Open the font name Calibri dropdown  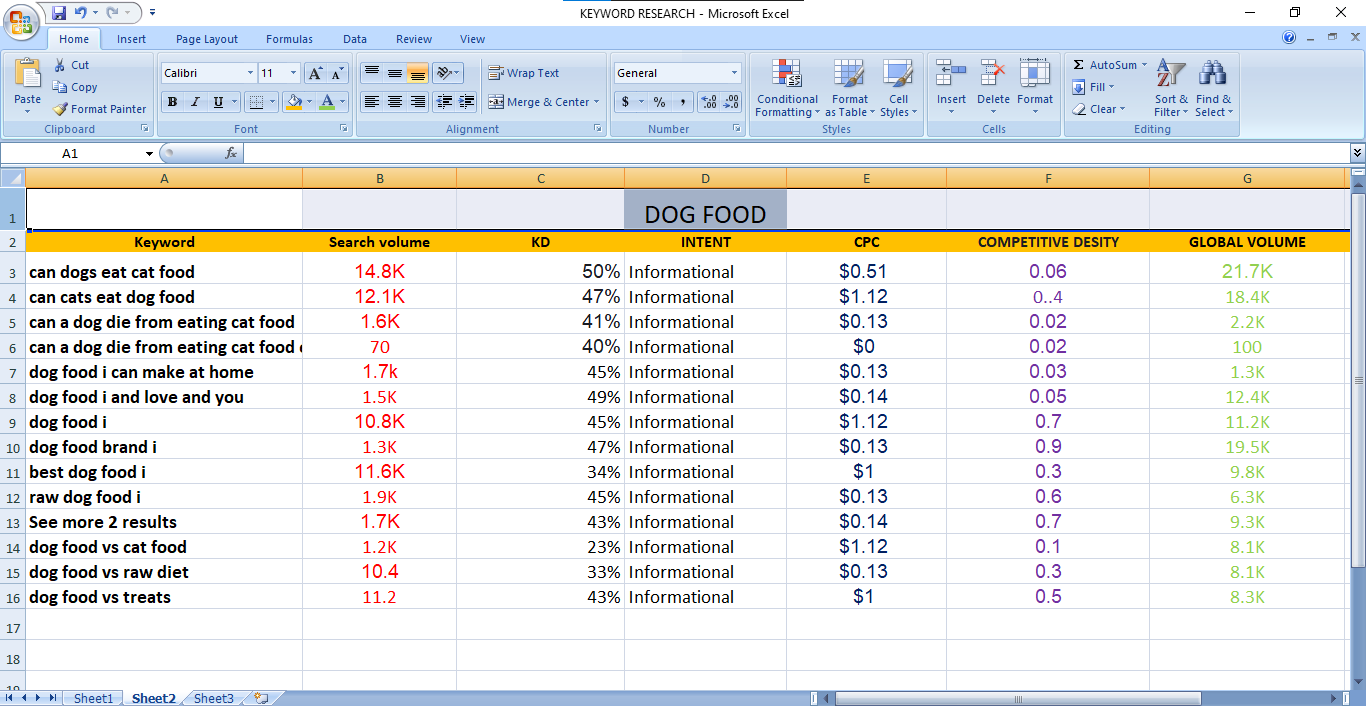click(x=250, y=73)
